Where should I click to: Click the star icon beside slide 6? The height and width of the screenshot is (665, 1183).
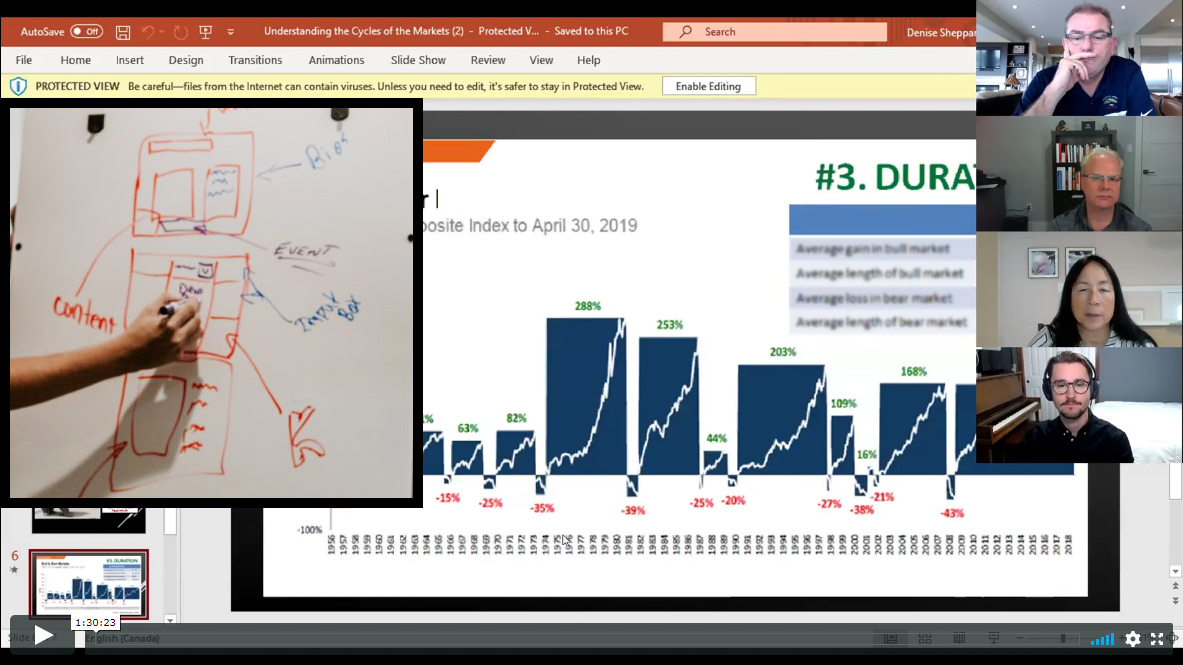point(14,570)
